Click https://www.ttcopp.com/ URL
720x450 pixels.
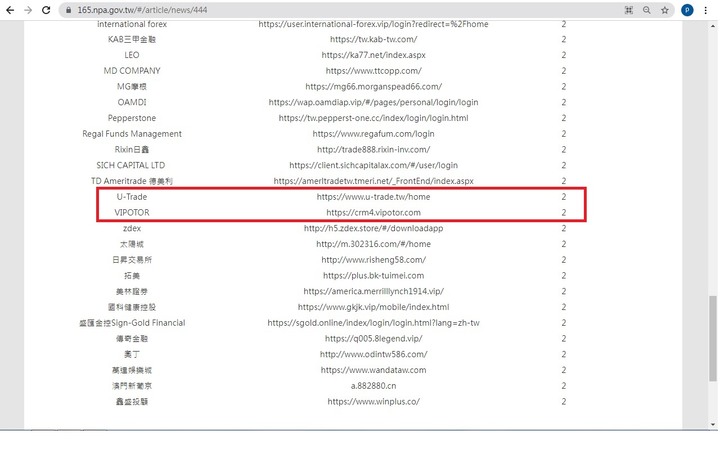[373, 71]
